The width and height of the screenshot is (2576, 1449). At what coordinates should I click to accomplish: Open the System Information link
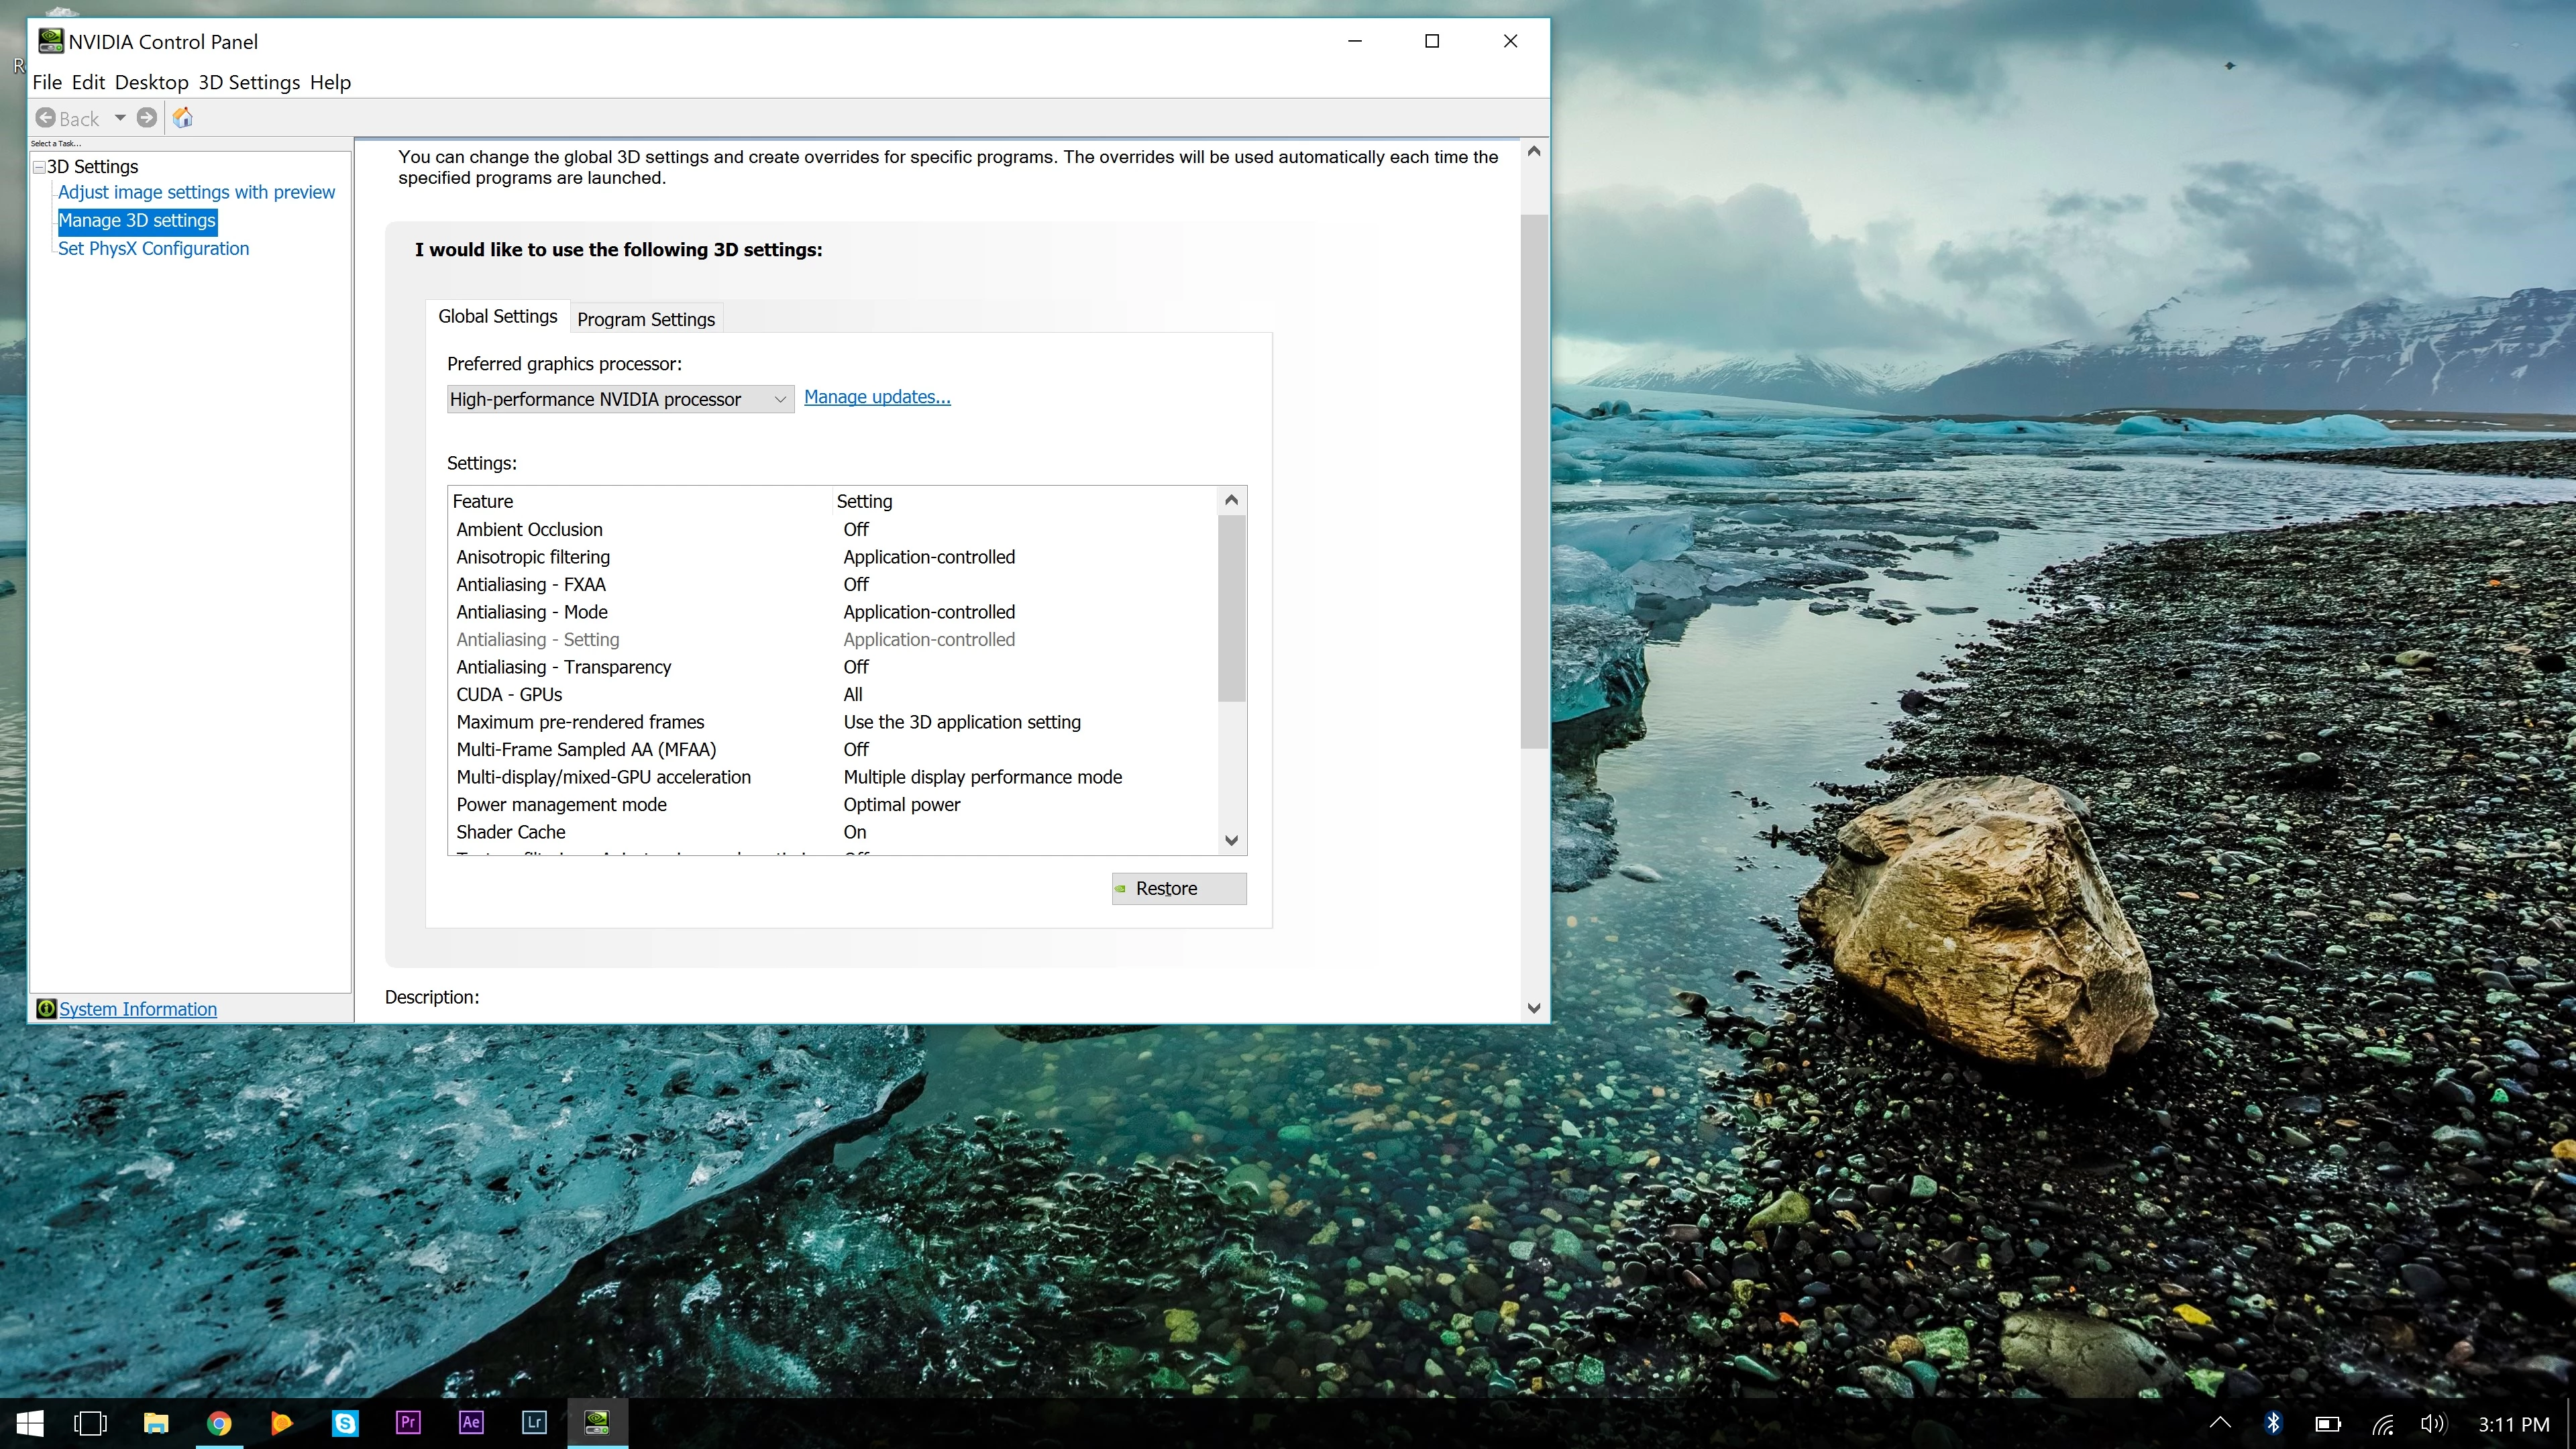tap(138, 1009)
